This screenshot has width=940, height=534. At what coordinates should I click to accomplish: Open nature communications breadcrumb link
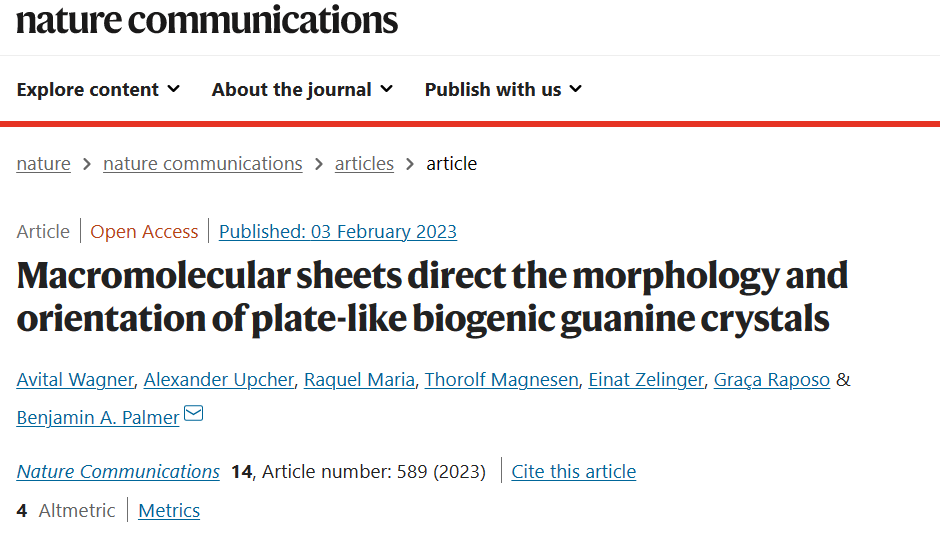tap(203, 164)
